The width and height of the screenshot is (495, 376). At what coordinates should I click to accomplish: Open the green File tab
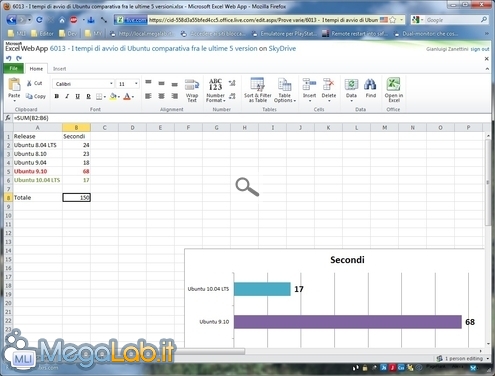[13, 68]
